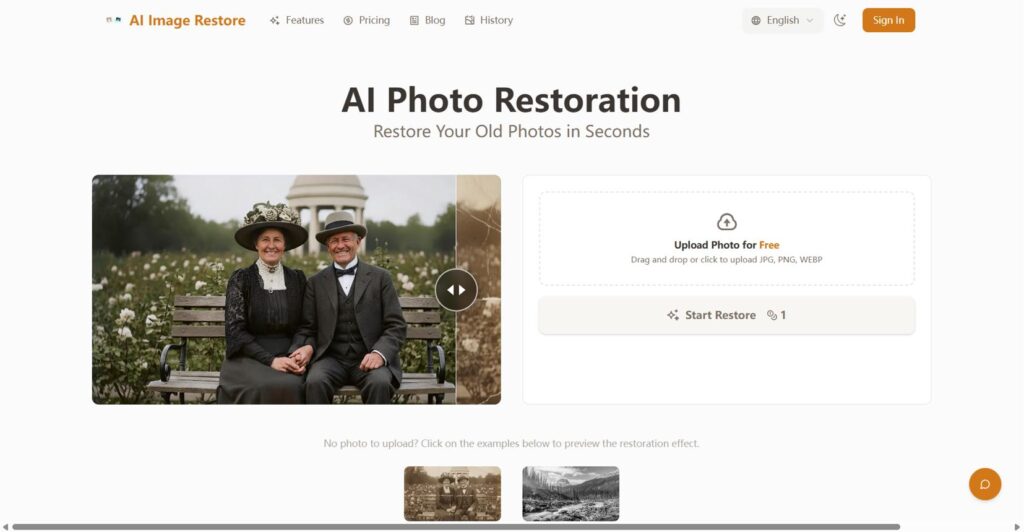
Task: Click the scrollbar's right arrow
Action: [1017, 527]
